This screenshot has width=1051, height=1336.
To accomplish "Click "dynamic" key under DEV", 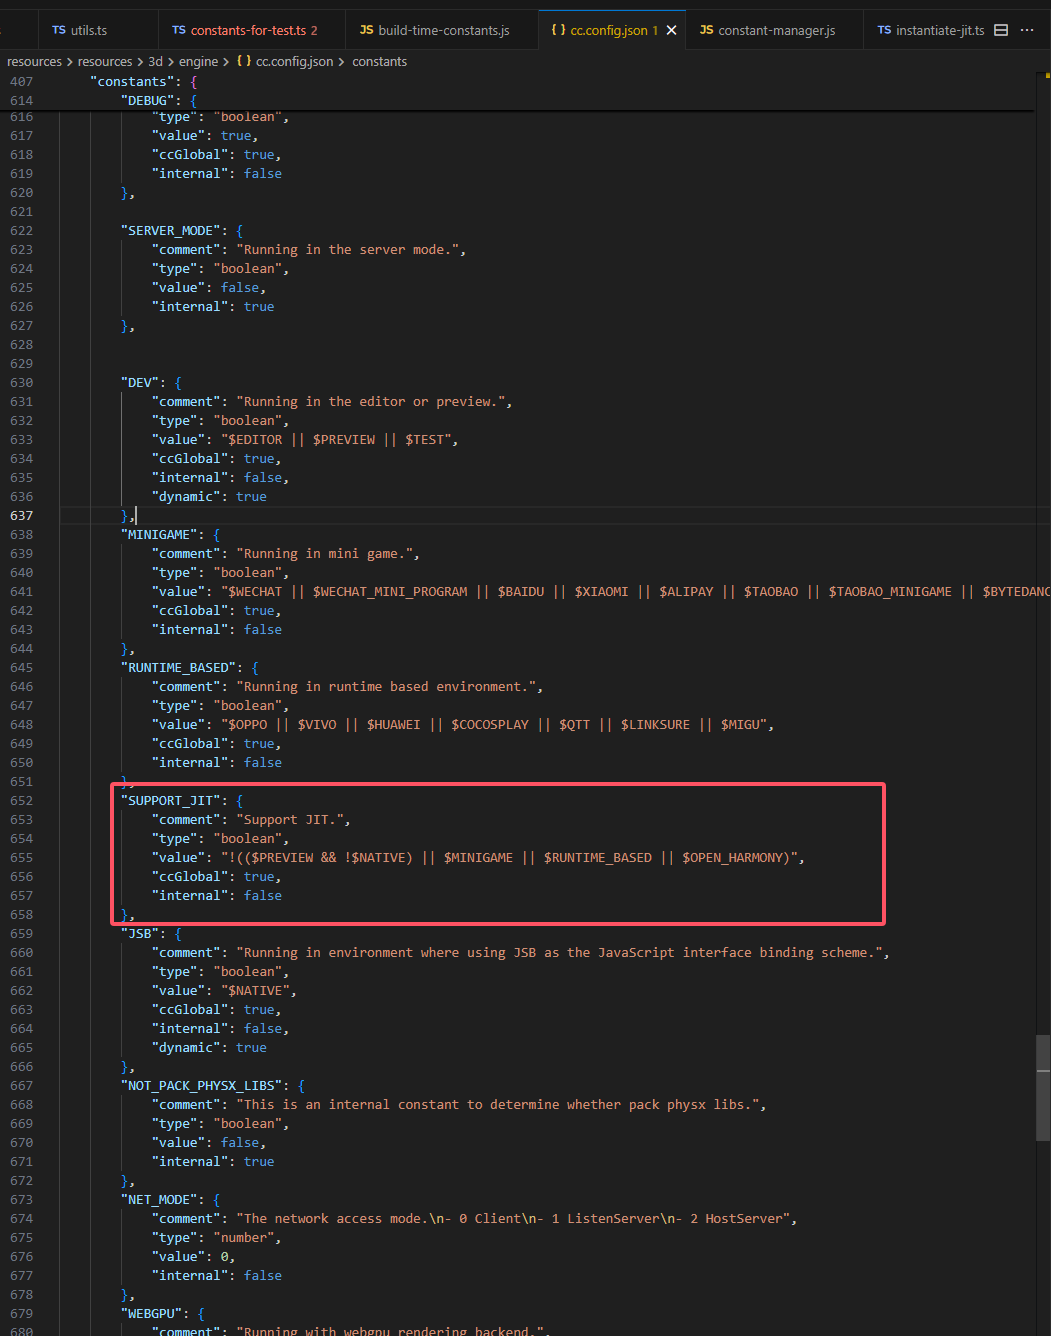I will (x=186, y=497).
